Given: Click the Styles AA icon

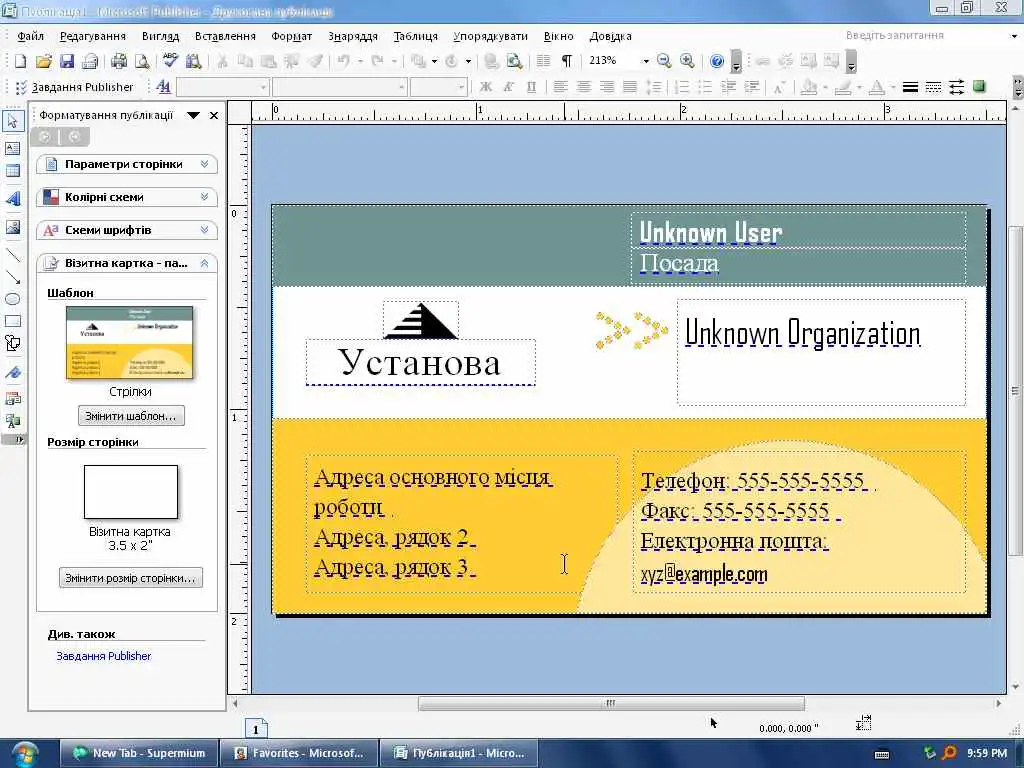Looking at the screenshot, I should click(163, 87).
